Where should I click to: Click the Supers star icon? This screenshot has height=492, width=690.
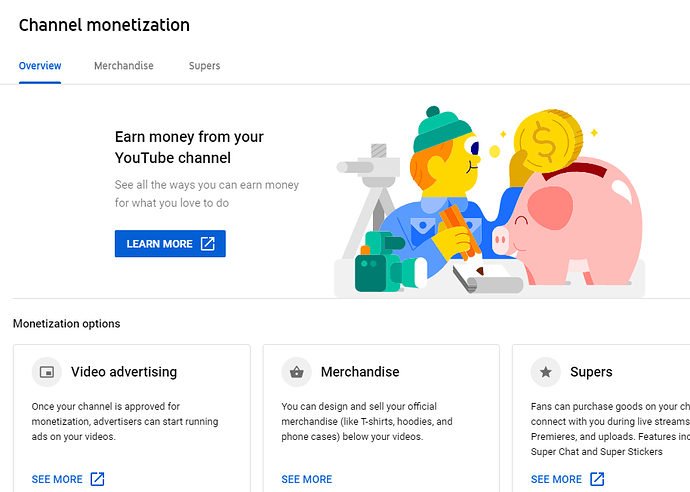pyautogui.click(x=546, y=372)
